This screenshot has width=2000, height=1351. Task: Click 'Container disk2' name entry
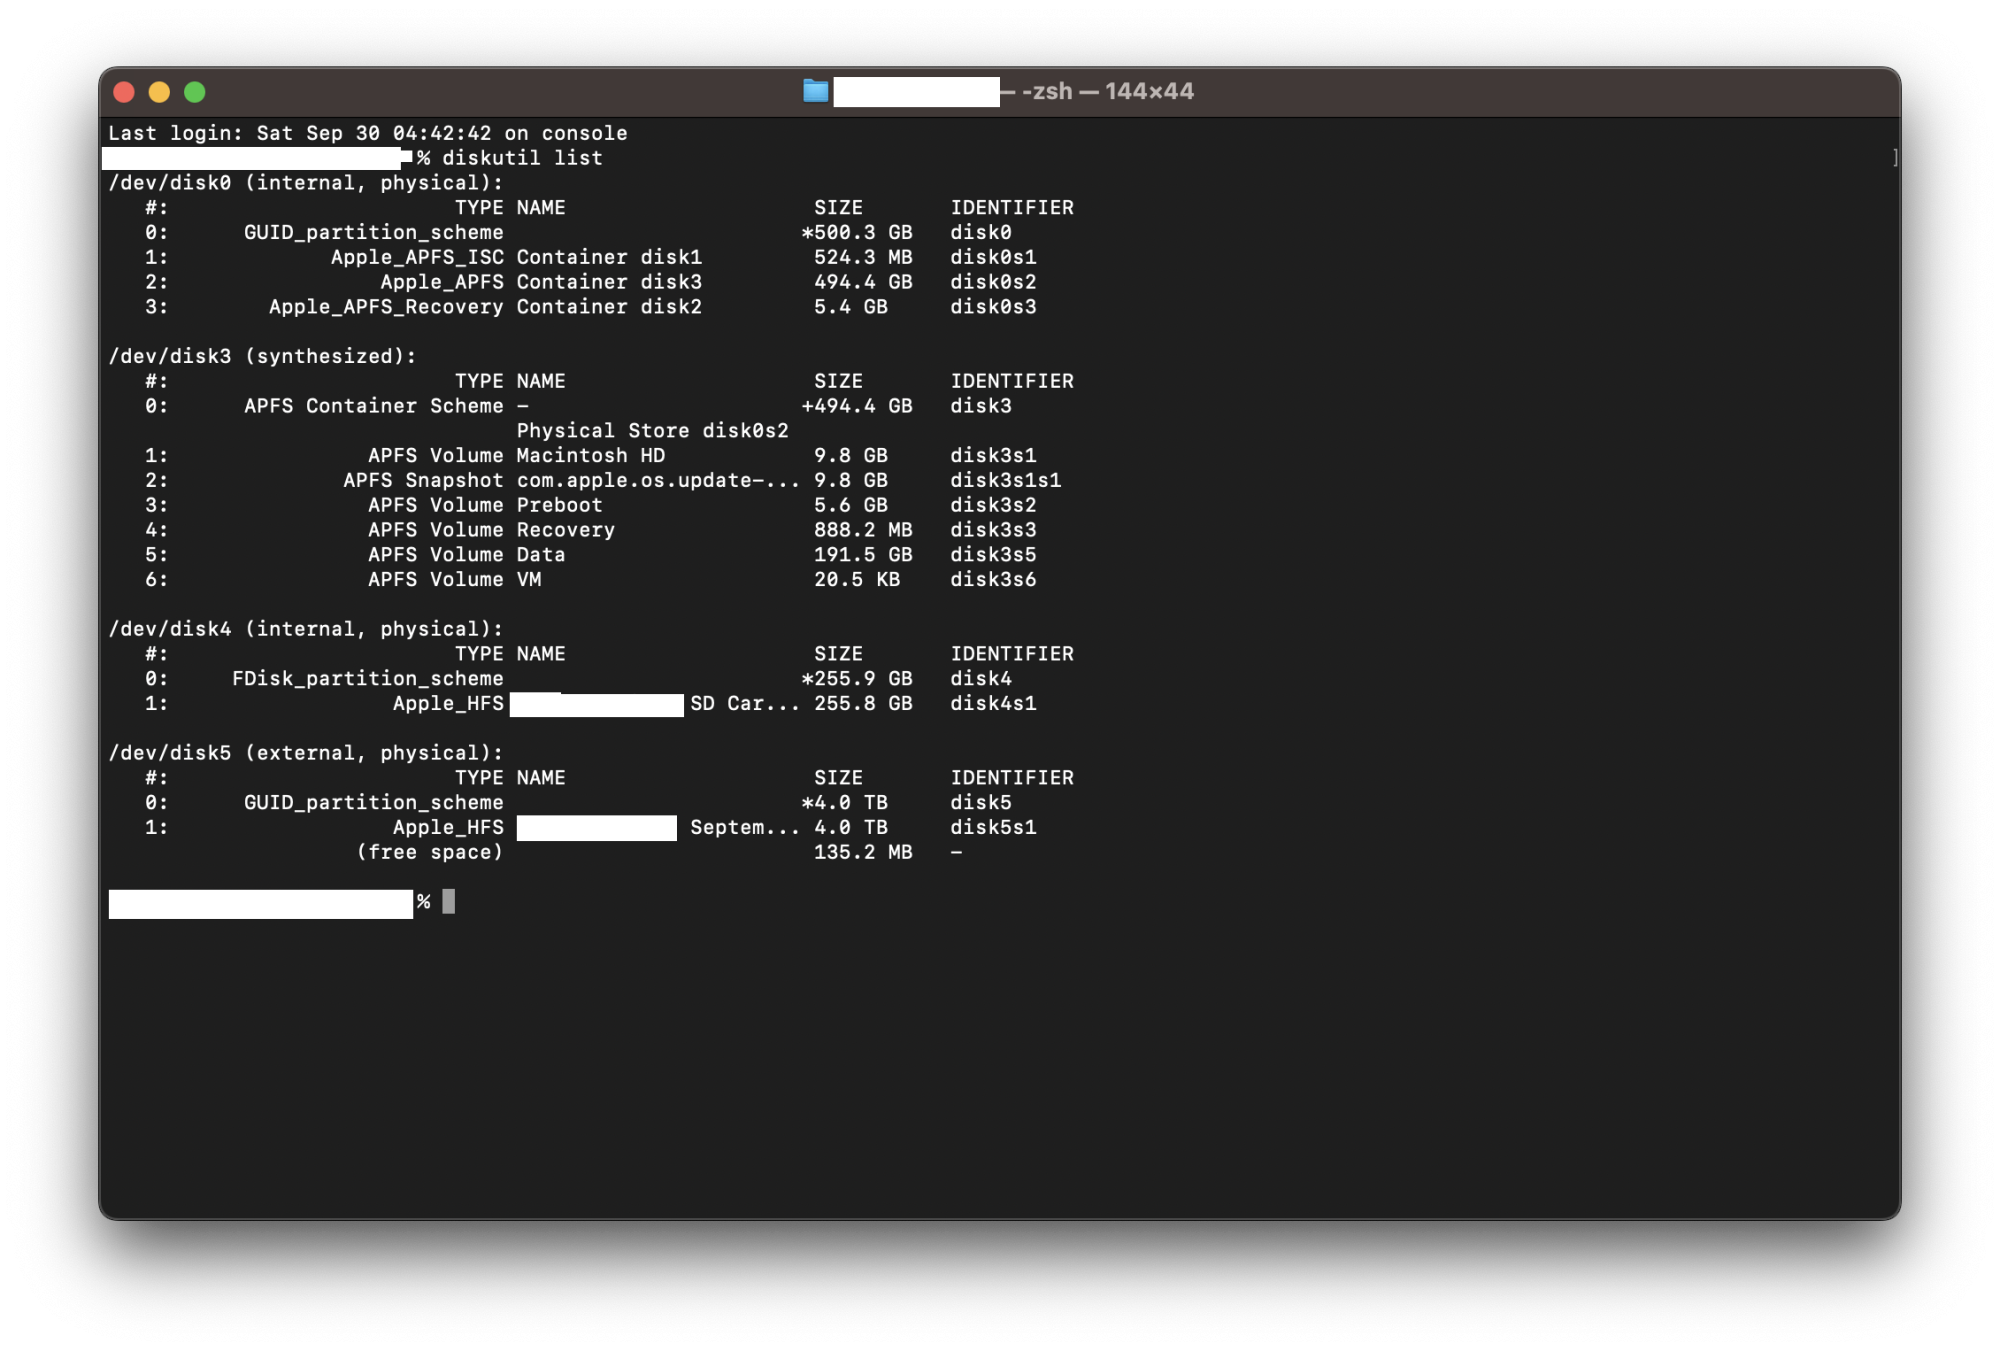point(609,307)
